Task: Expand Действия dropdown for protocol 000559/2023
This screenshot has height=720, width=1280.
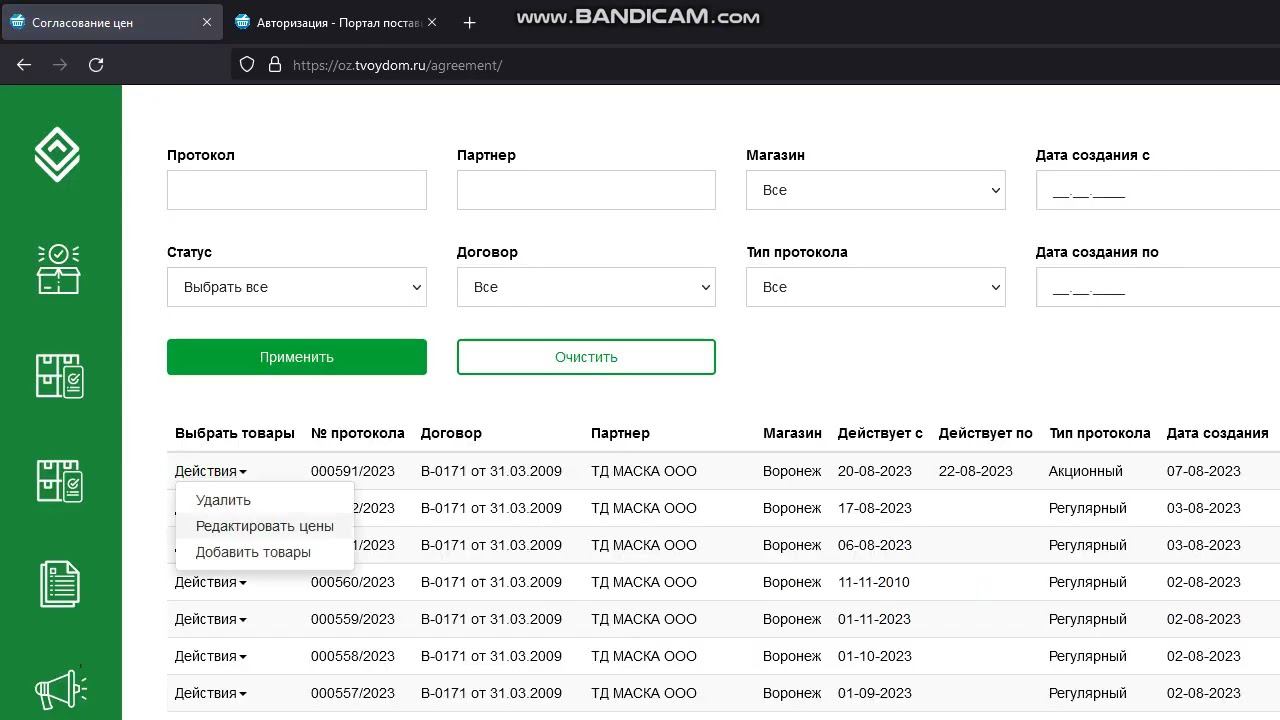Action: [211, 619]
